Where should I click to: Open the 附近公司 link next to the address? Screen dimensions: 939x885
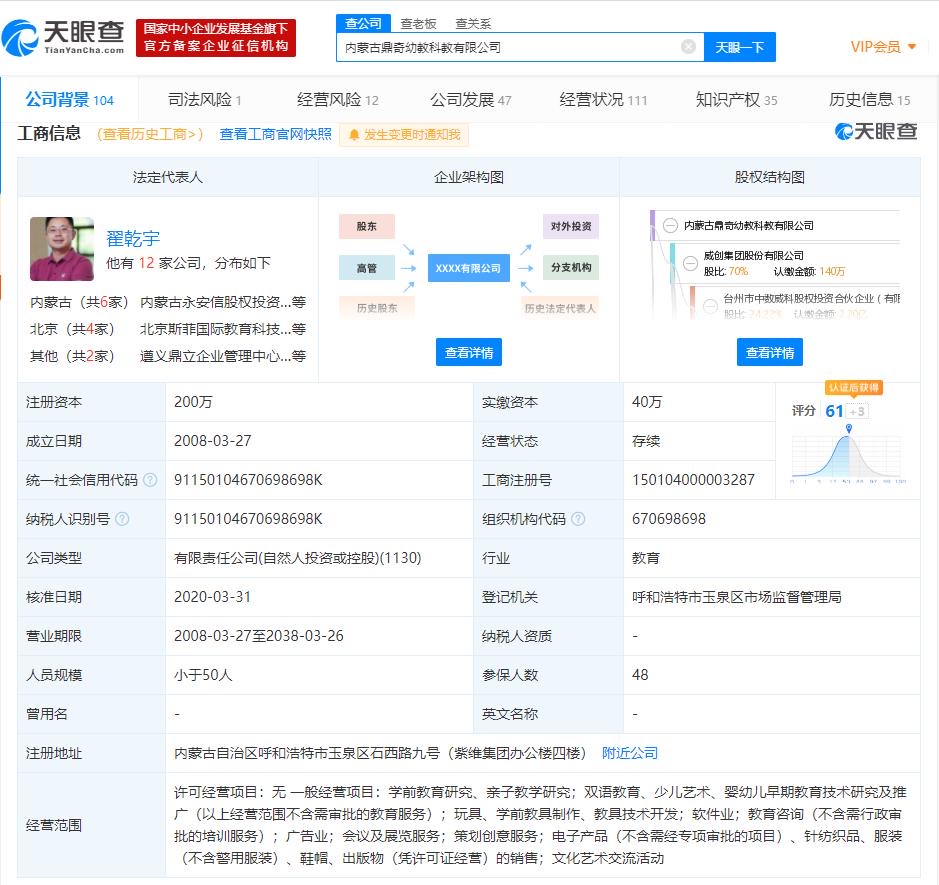pyautogui.click(x=629, y=753)
